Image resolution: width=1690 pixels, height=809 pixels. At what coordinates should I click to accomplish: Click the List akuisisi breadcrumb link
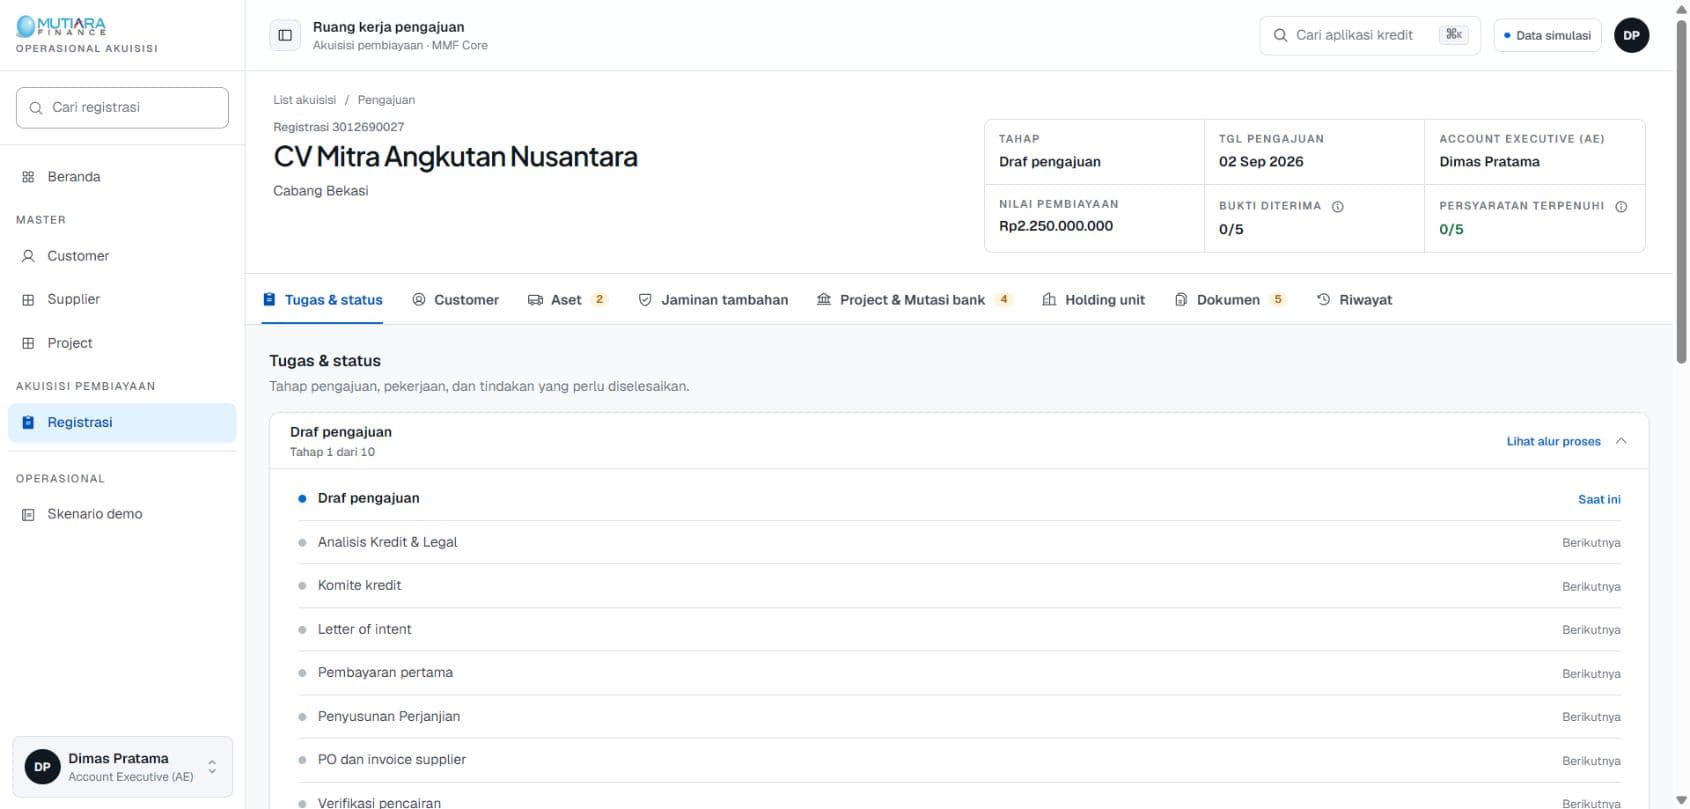tap(304, 100)
